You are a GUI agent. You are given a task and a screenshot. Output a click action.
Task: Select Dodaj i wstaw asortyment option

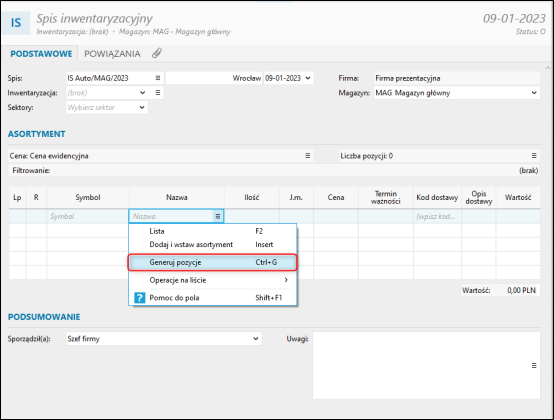coord(212,244)
